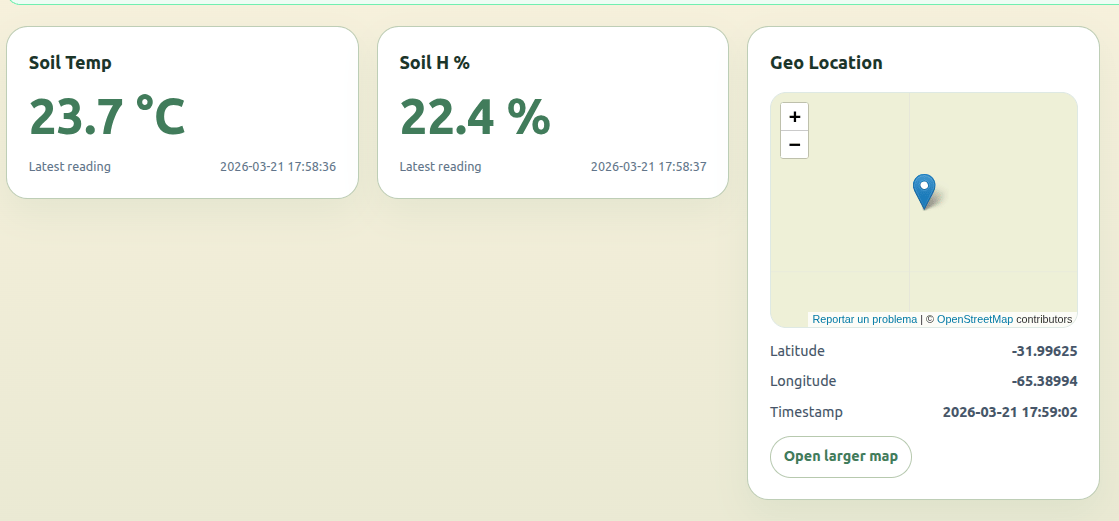The height and width of the screenshot is (521, 1119).
Task: Click the Latitude label
Action: coord(797,351)
